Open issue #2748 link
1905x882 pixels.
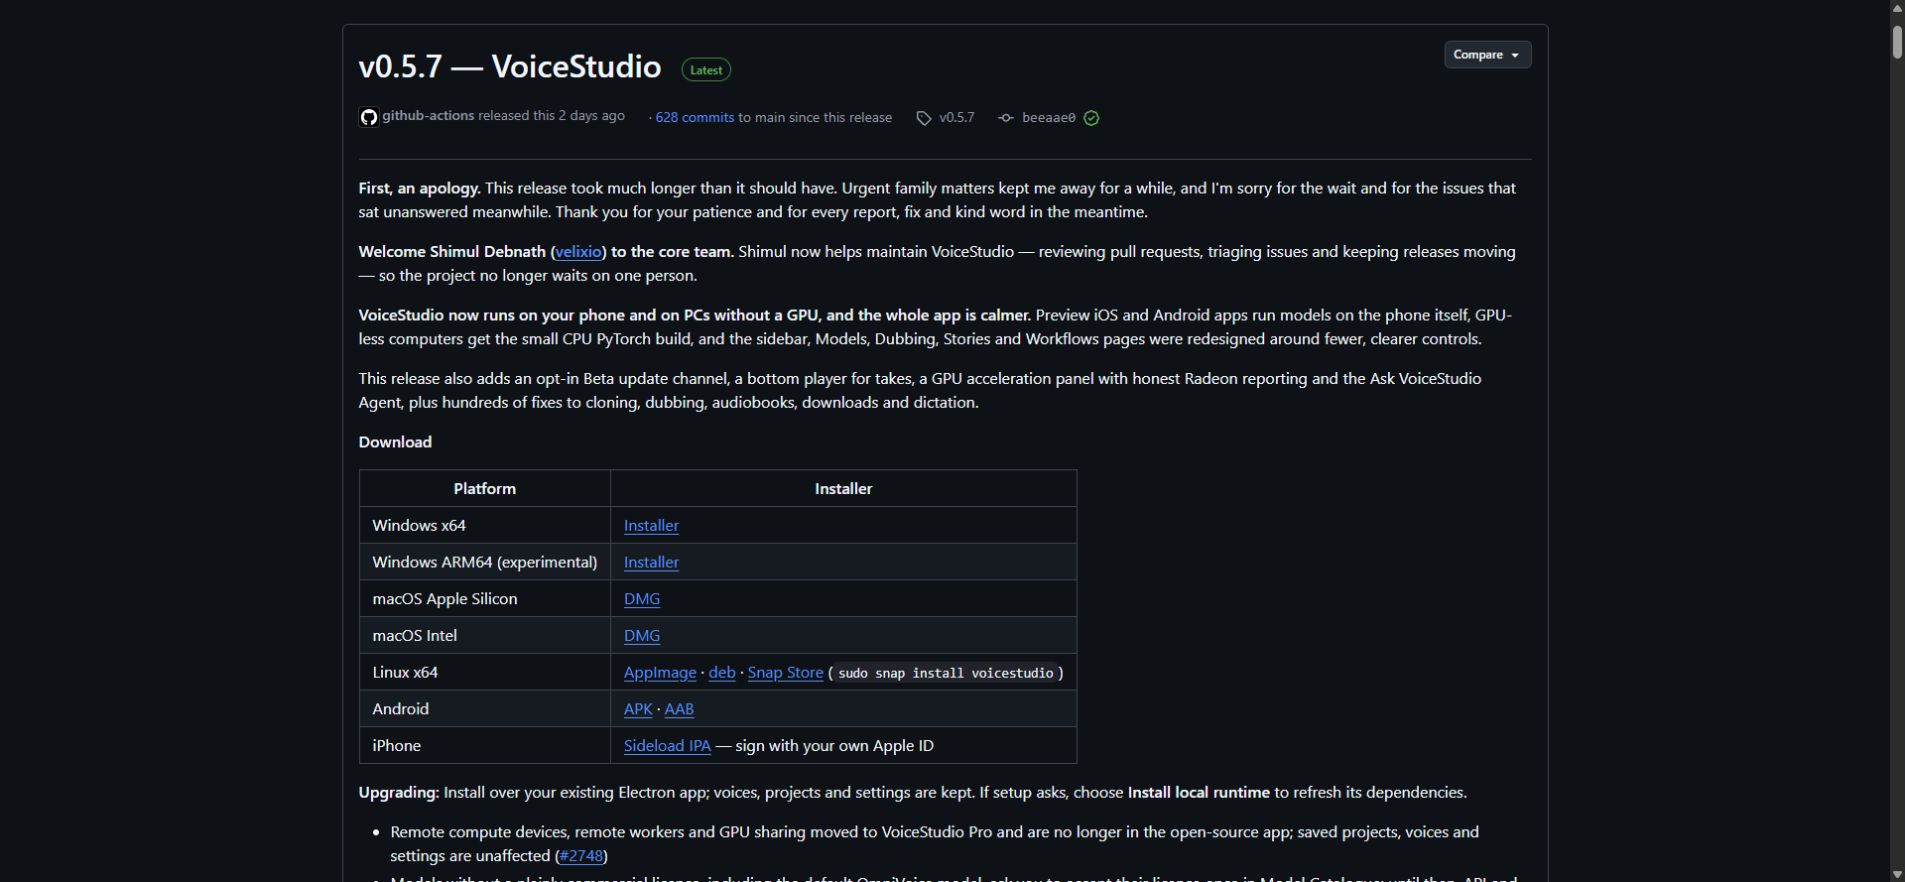(x=581, y=856)
